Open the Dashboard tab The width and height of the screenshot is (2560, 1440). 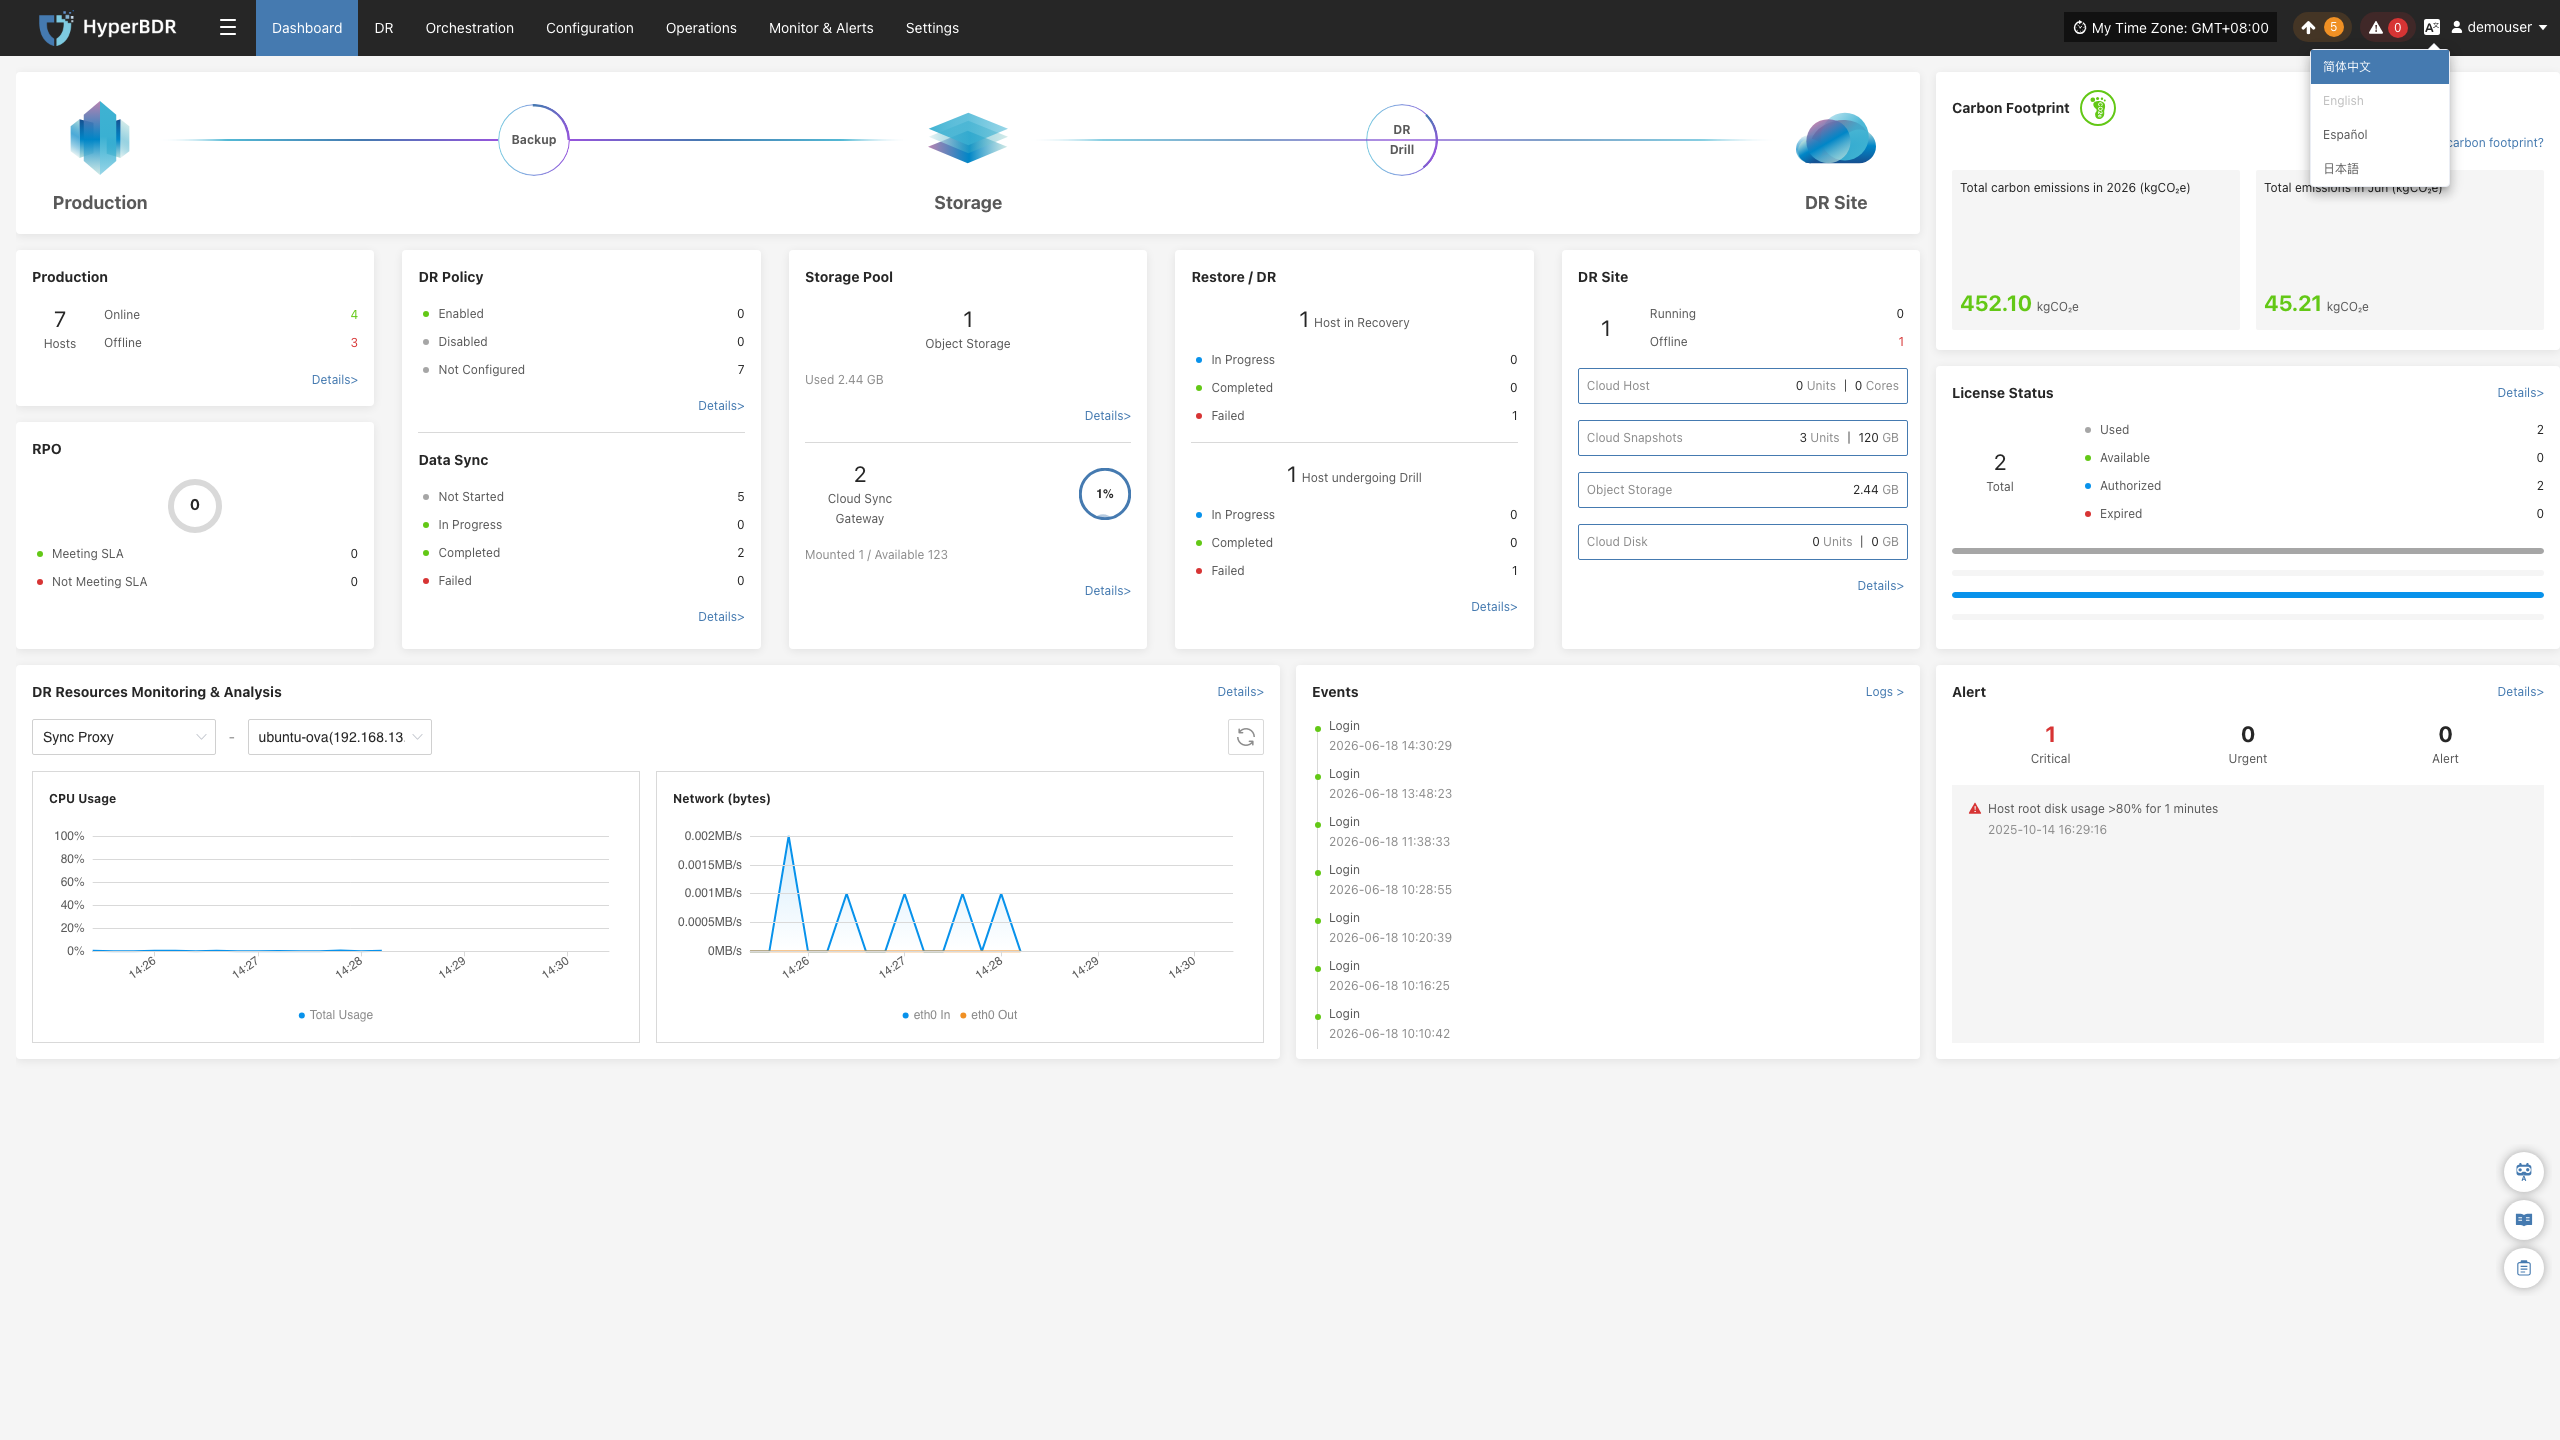point(307,28)
